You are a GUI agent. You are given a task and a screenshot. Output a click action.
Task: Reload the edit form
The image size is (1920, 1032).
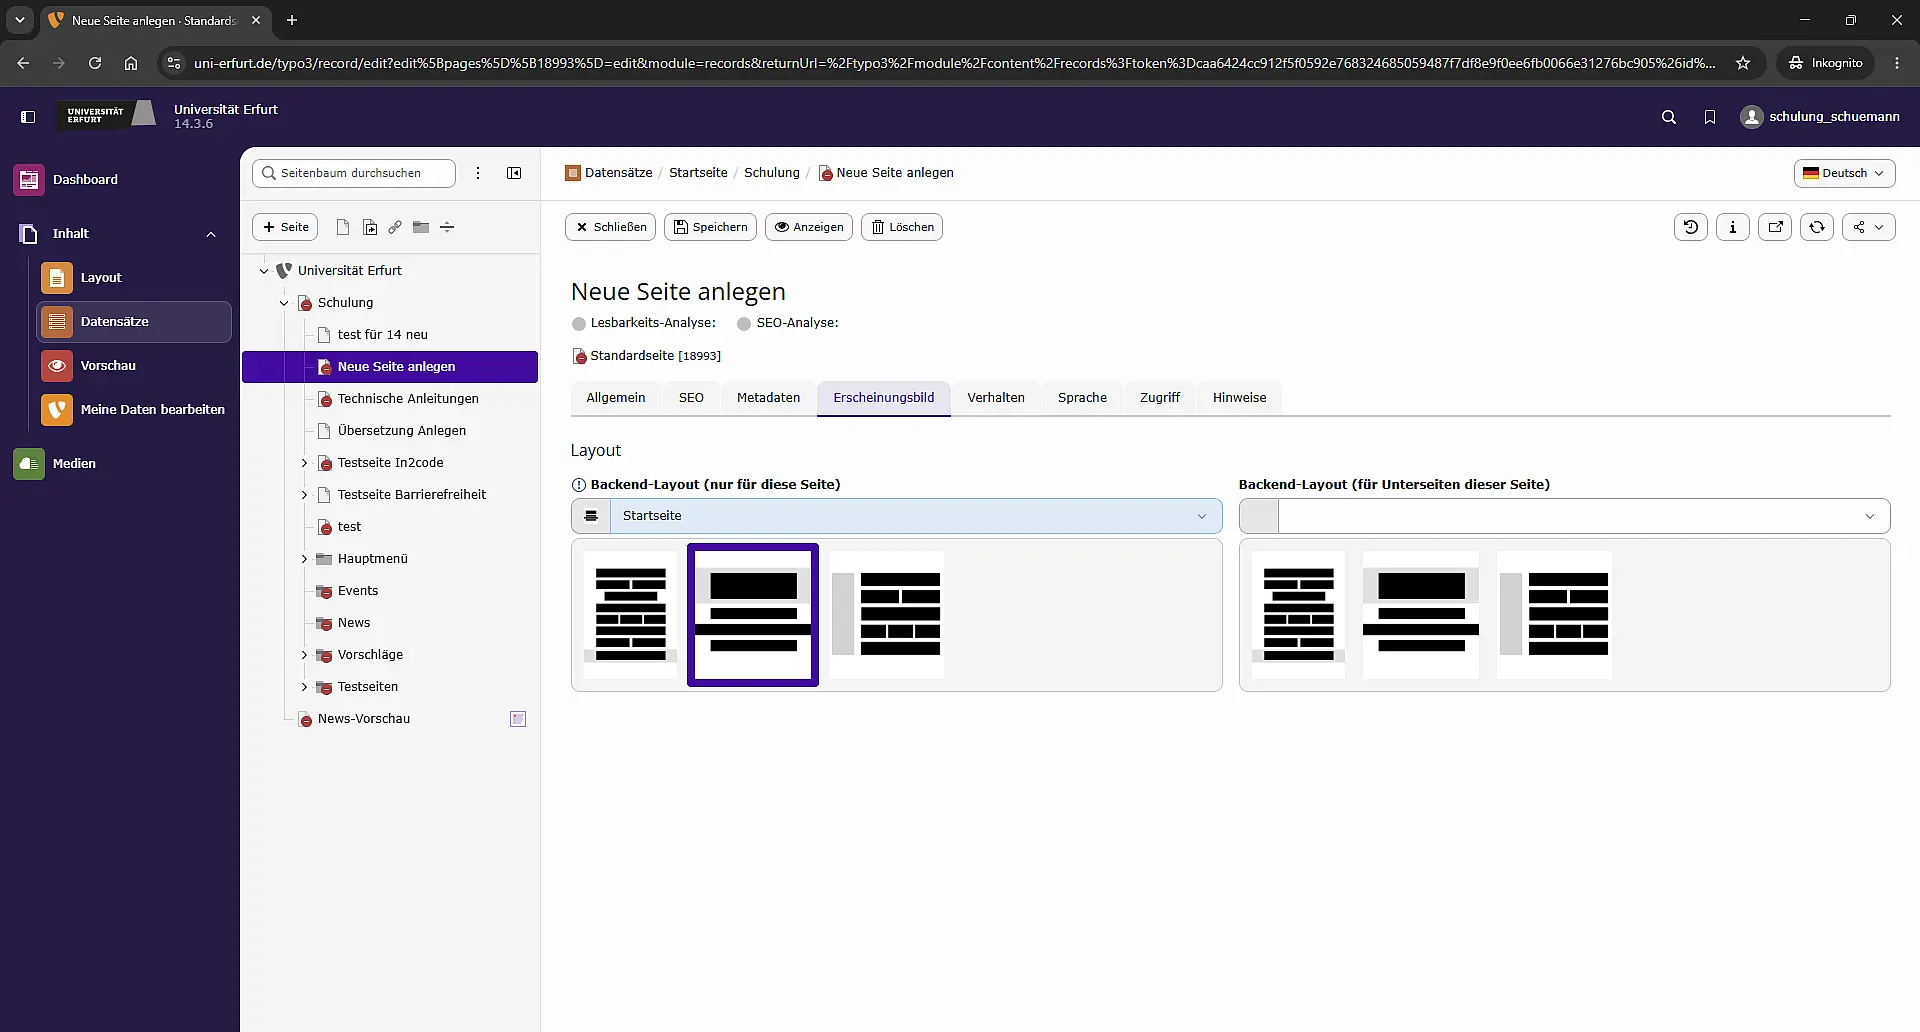(x=1817, y=227)
